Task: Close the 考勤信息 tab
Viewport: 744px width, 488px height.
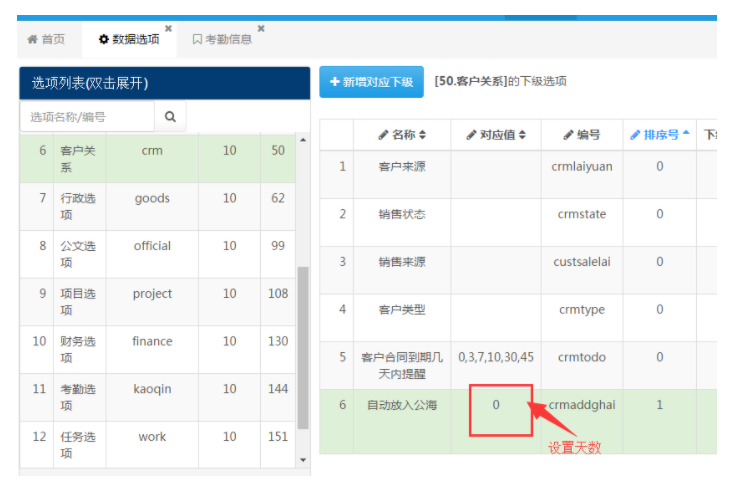Action: pos(260,29)
